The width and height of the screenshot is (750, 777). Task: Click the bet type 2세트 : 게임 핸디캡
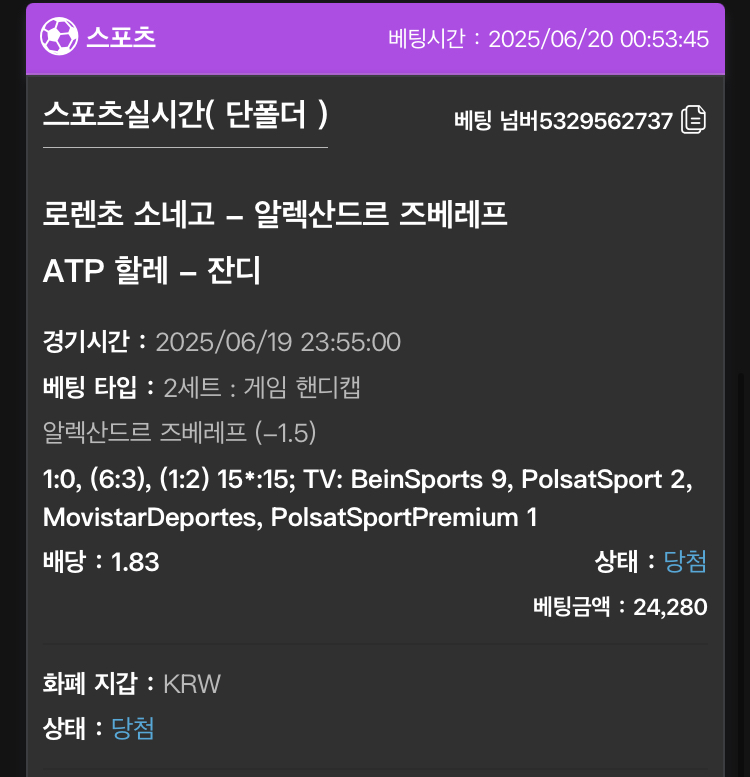[262, 387]
